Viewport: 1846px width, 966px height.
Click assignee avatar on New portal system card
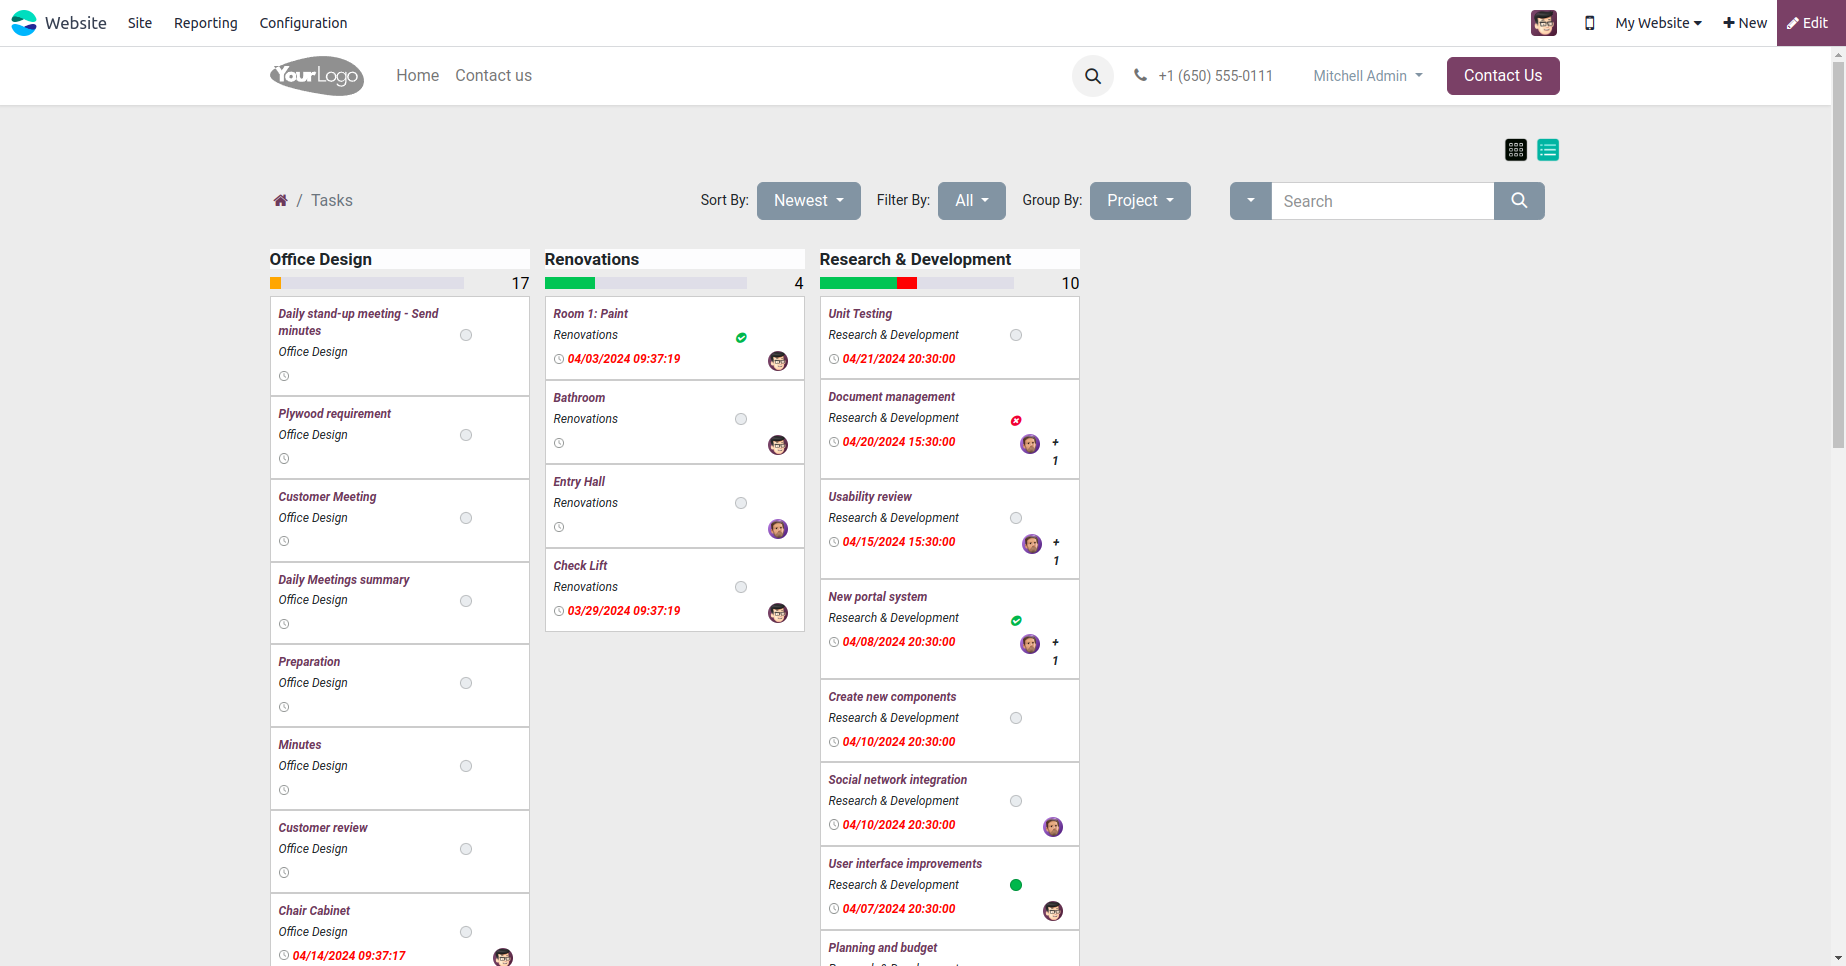click(x=1030, y=644)
